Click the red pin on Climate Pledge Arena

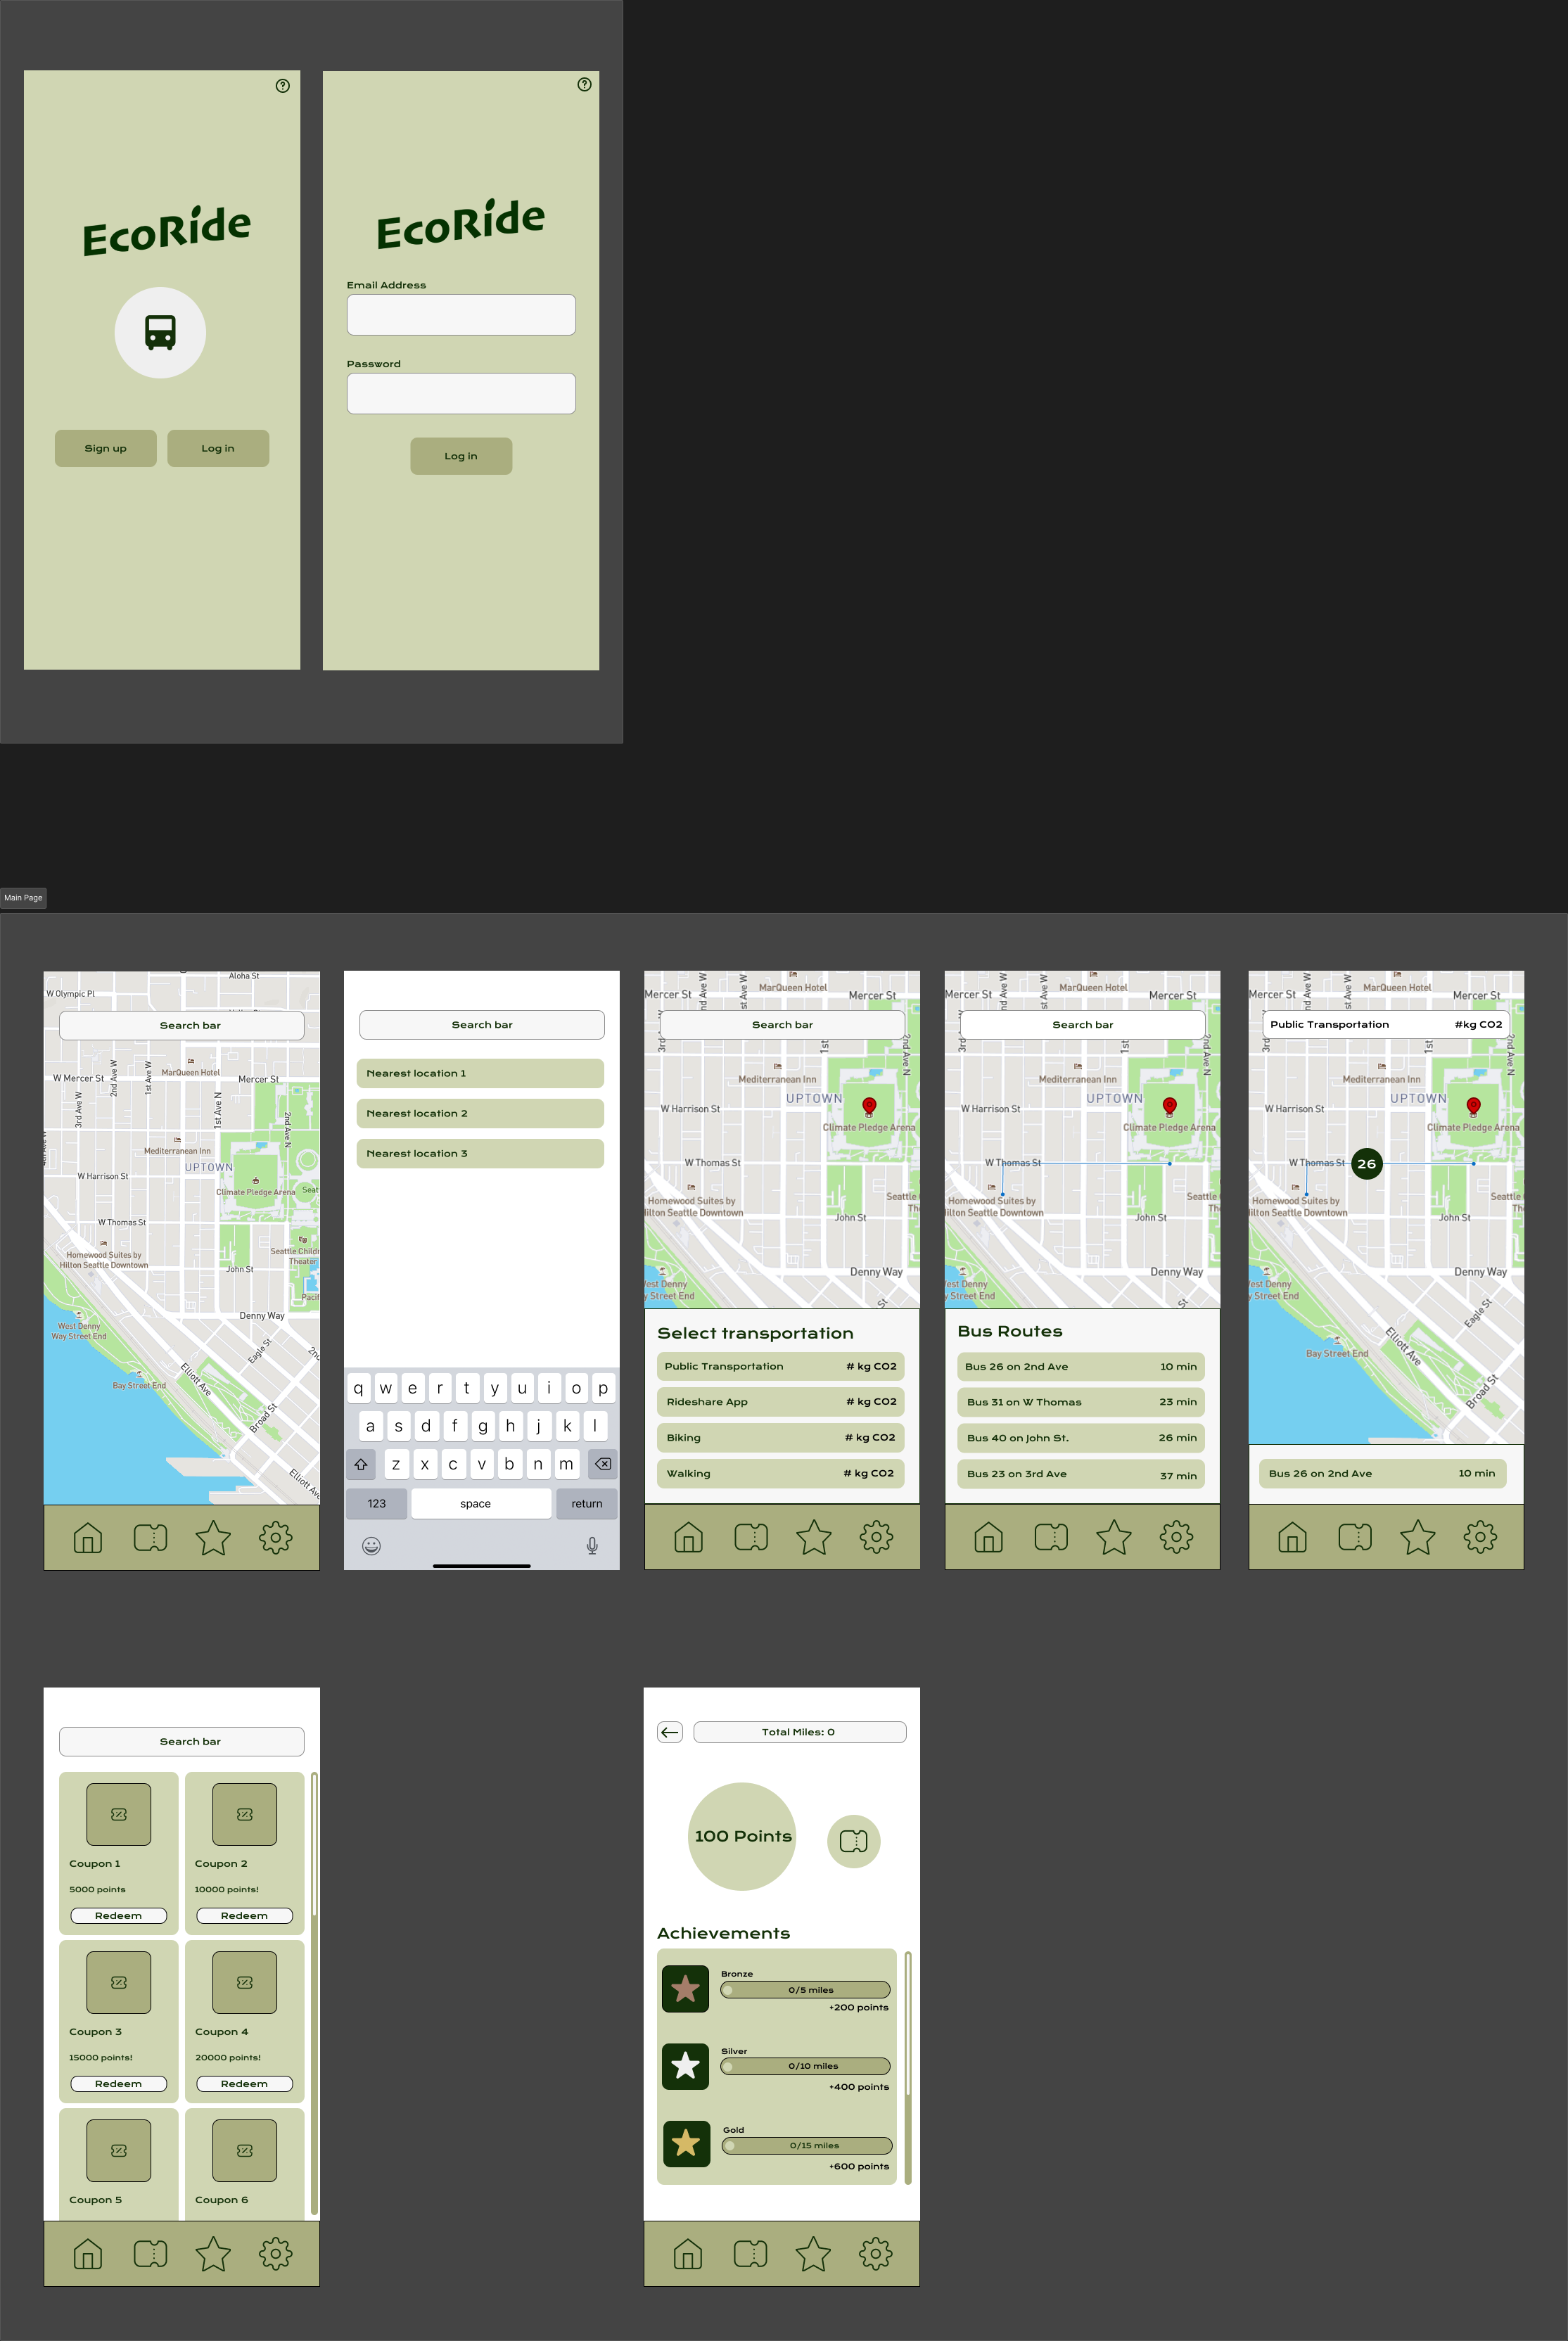click(x=869, y=1105)
